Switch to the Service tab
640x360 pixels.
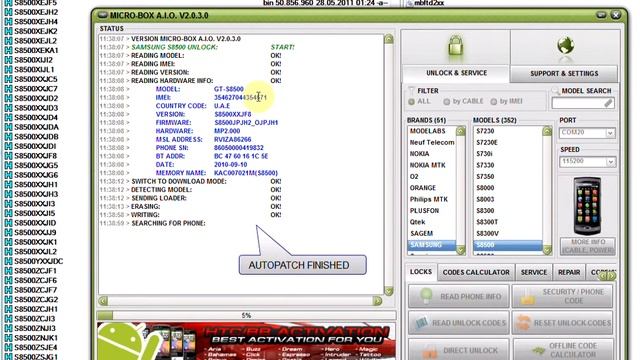point(533,272)
